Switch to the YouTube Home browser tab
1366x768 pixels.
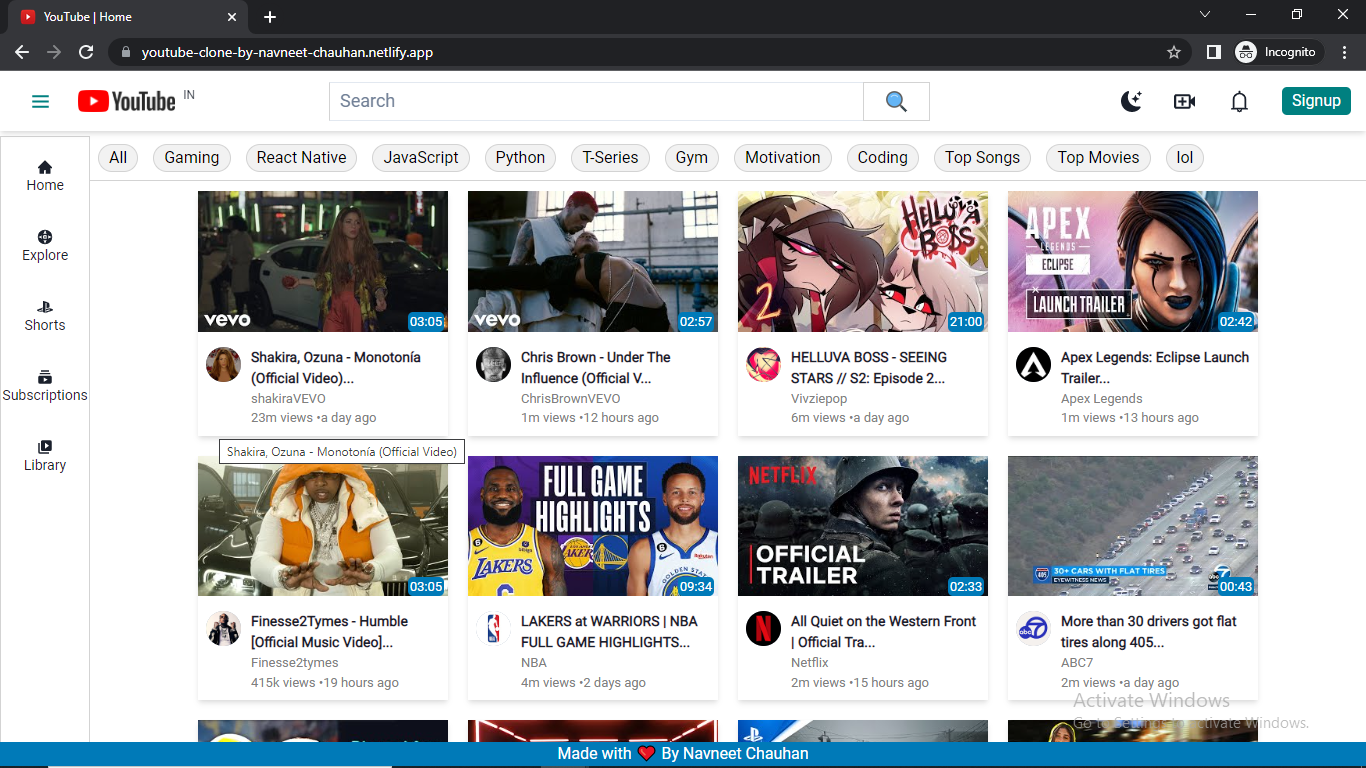click(120, 16)
